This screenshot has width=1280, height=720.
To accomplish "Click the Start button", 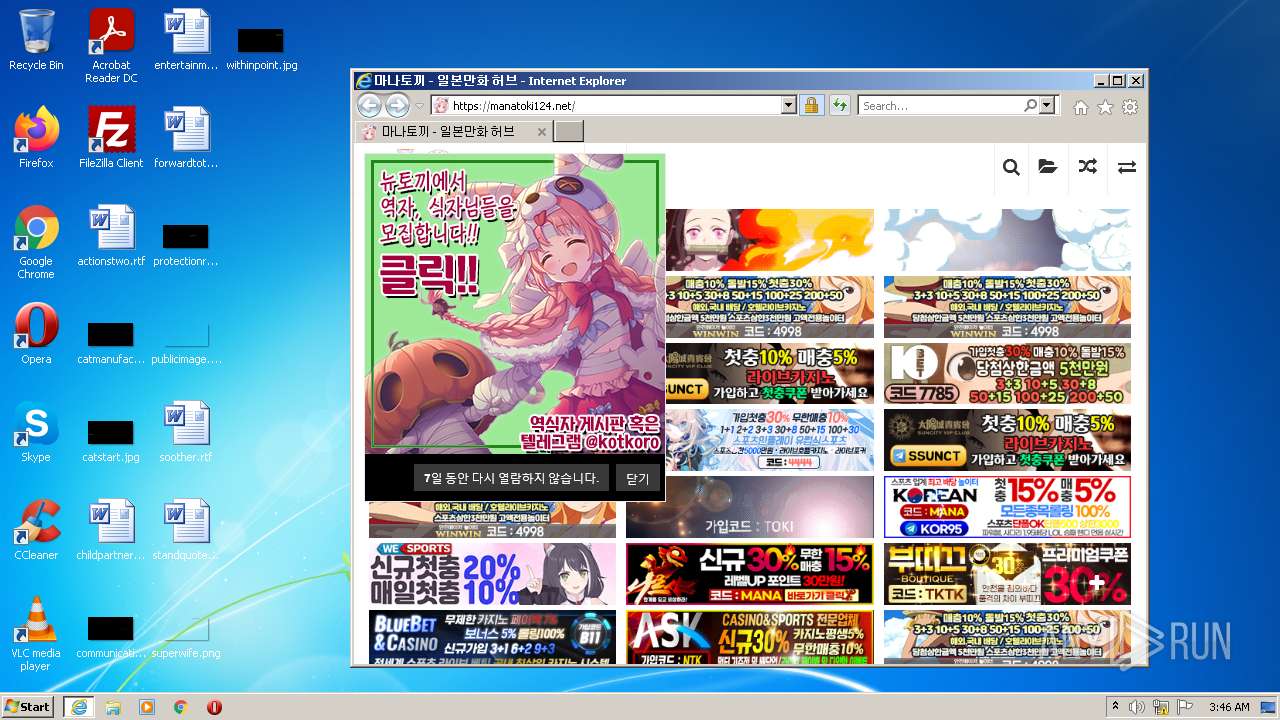I will pyautogui.click(x=28, y=706).
